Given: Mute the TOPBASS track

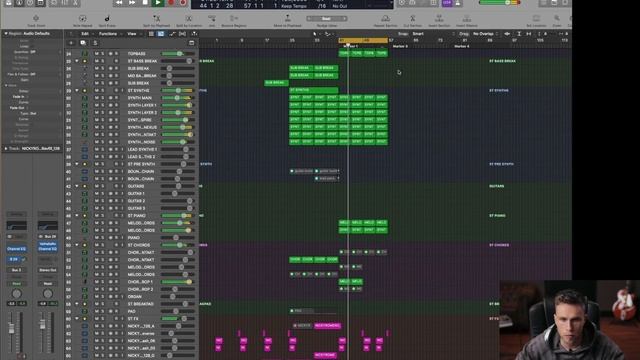Looking at the screenshot, I should click(97, 54).
